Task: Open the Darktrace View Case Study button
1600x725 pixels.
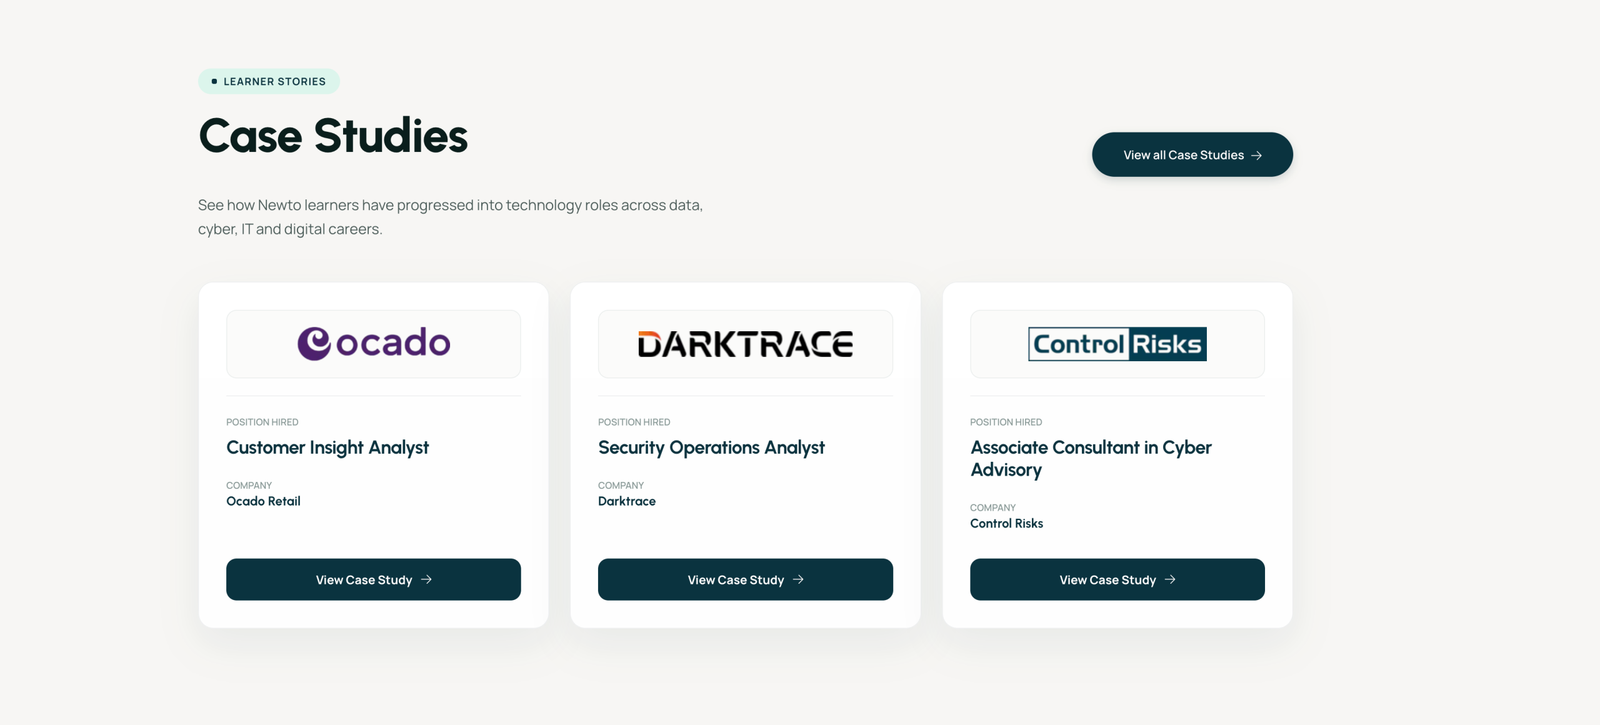Action: pyautogui.click(x=745, y=580)
